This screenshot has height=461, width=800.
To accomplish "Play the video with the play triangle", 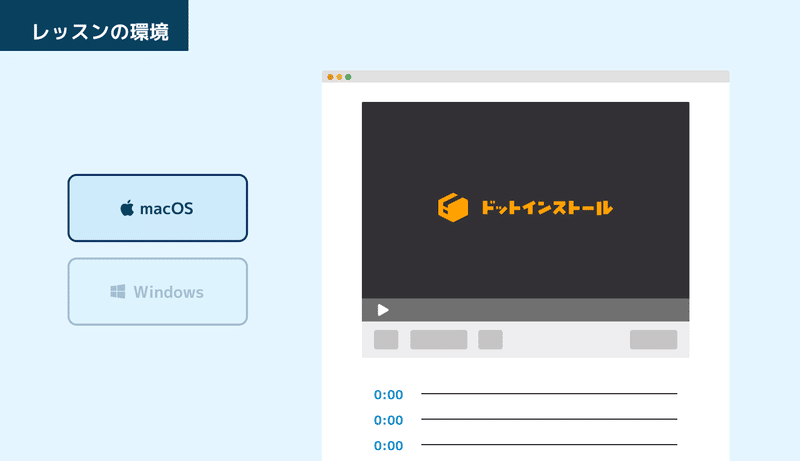I will 383,310.
